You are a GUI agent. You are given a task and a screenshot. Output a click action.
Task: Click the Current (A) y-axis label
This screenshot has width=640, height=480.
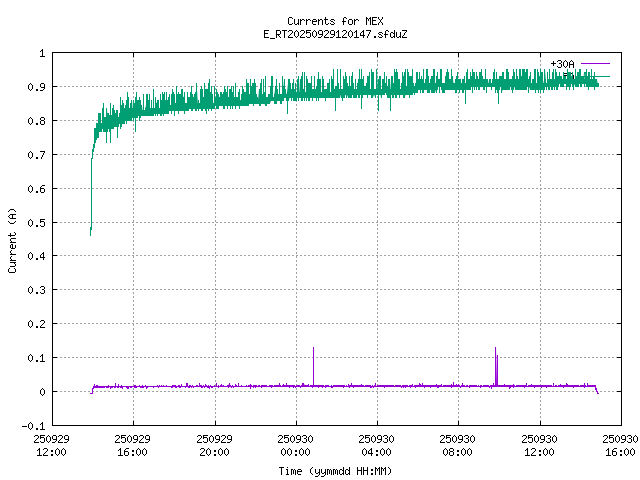13,240
